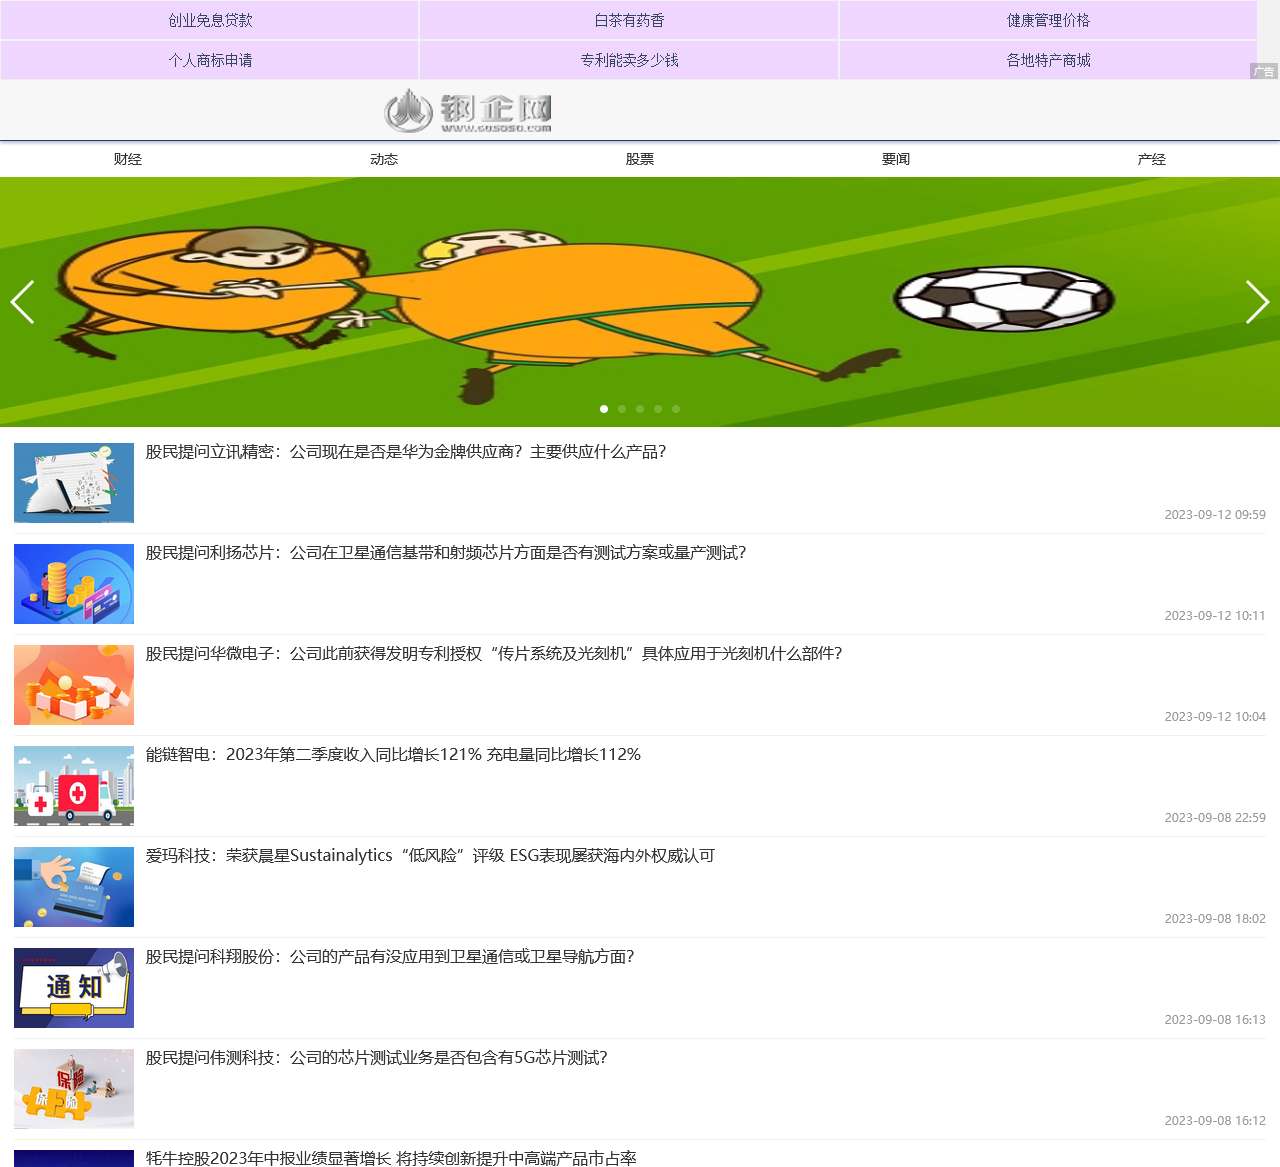Screen dimensions: 1280x1167
Task: Click the 创业免息贷款 ad link
Action: [x=210, y=20]
